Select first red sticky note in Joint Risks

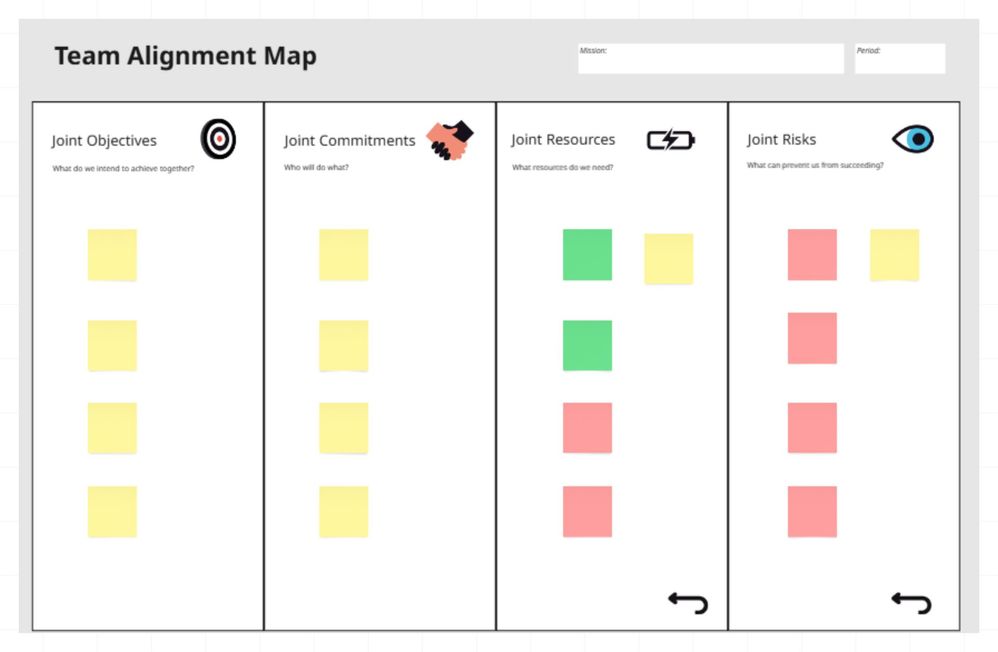point(812,255)
